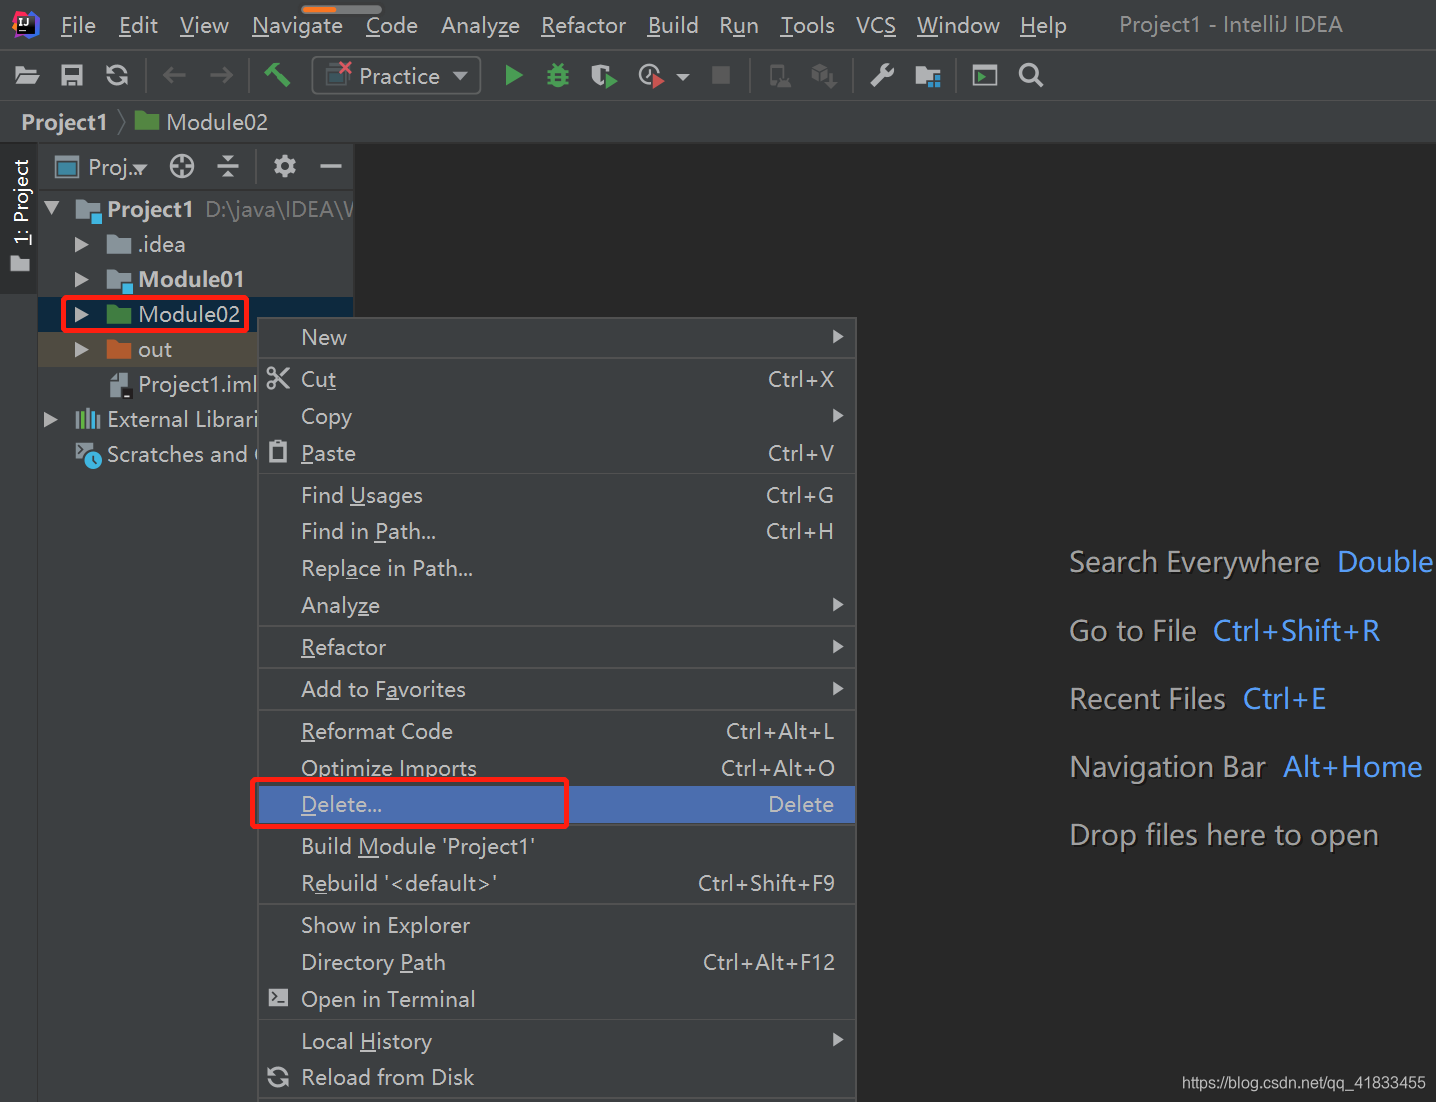Image resolution: width=1436 pixels, height=1102 pixels.
Task: Choose Optimize Imports entry
Action: (557, 768)
